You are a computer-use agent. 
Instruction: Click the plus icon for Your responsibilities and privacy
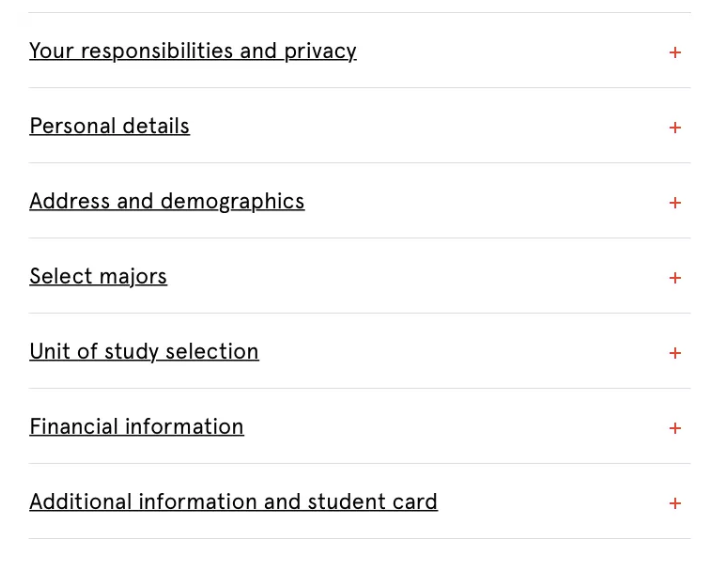675,52
